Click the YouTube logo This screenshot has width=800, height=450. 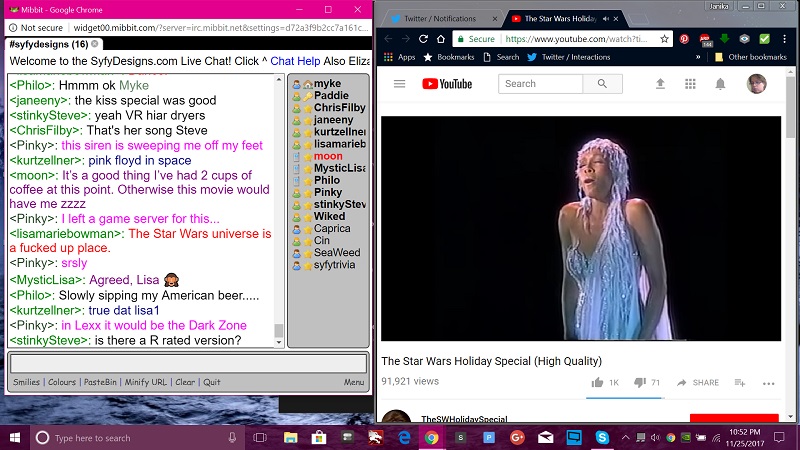447,84
